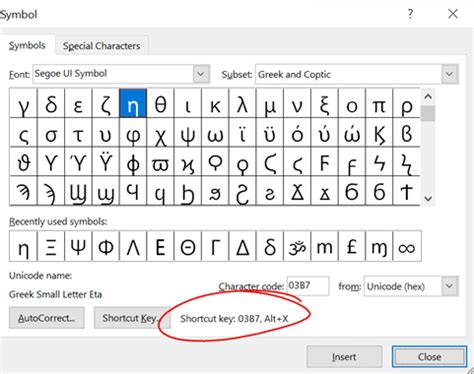Select the psi ψ symbol in grid

[x=188, y=132]
